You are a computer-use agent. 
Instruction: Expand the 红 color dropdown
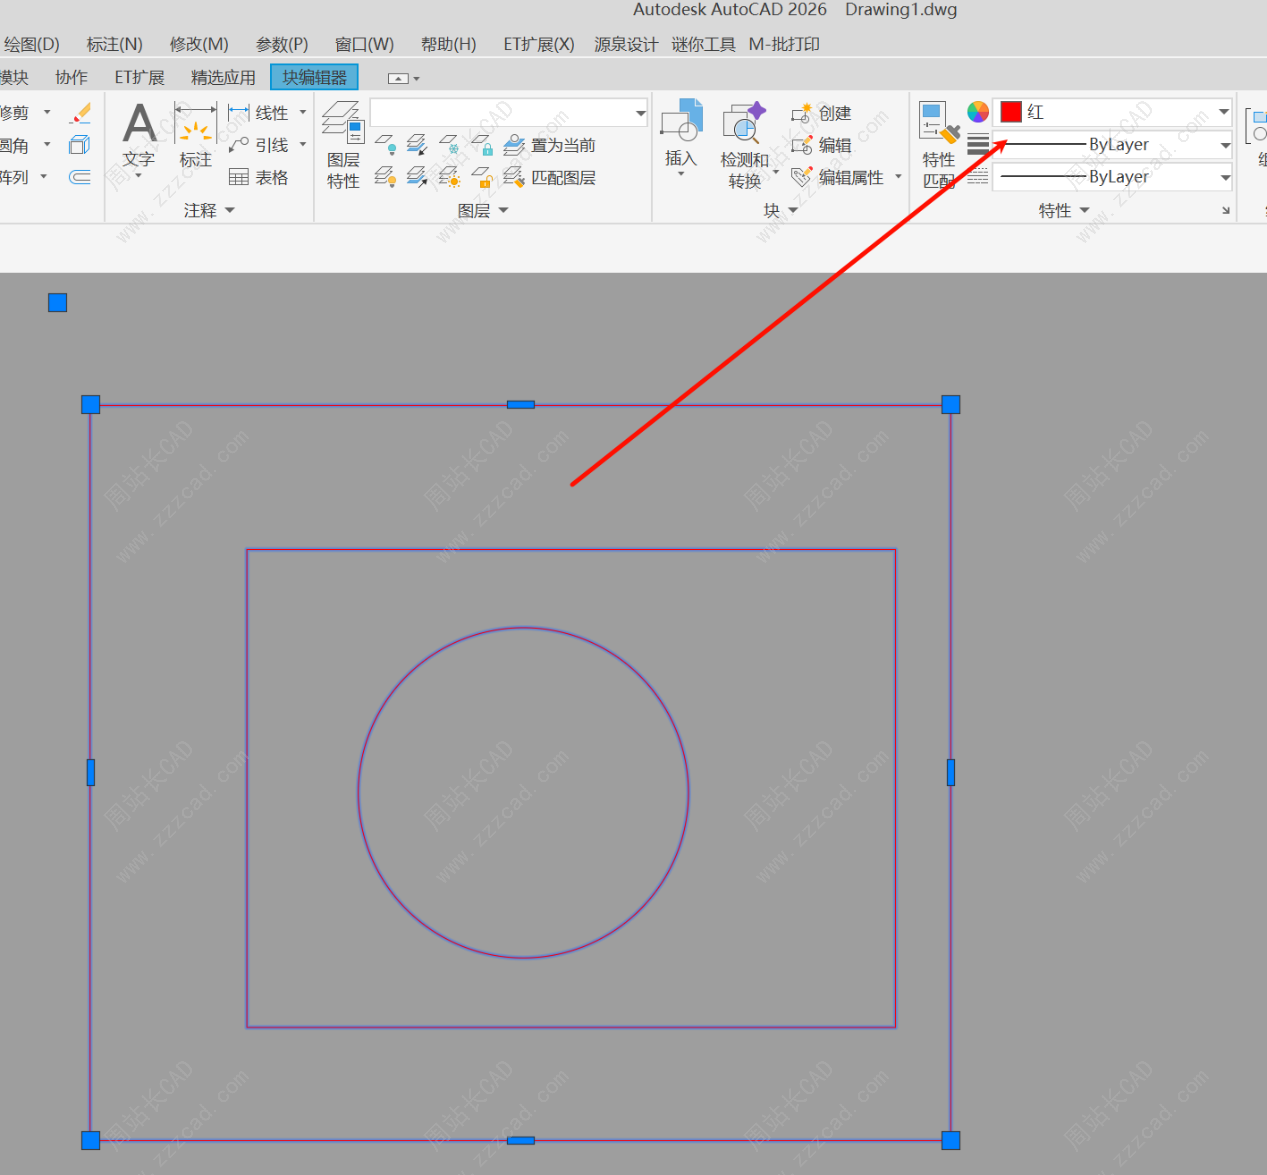pyautogui.click(x=1224, y=112)
